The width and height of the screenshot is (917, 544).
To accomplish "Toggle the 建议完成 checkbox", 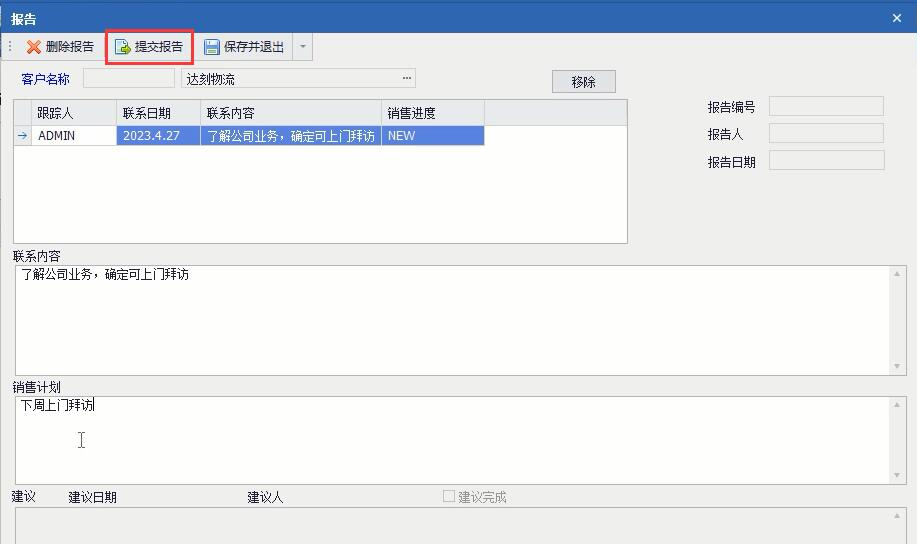I will [x=449, y=496].
